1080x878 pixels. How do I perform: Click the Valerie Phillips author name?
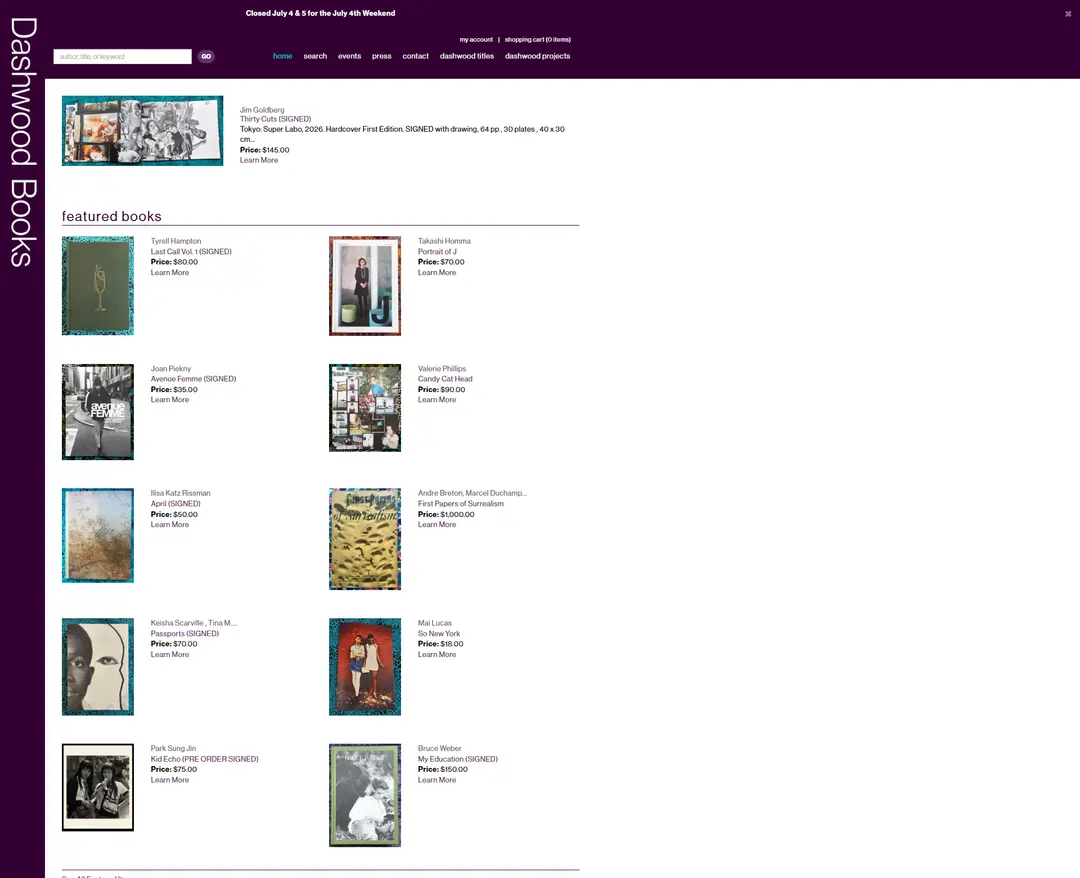pos(442,369)
